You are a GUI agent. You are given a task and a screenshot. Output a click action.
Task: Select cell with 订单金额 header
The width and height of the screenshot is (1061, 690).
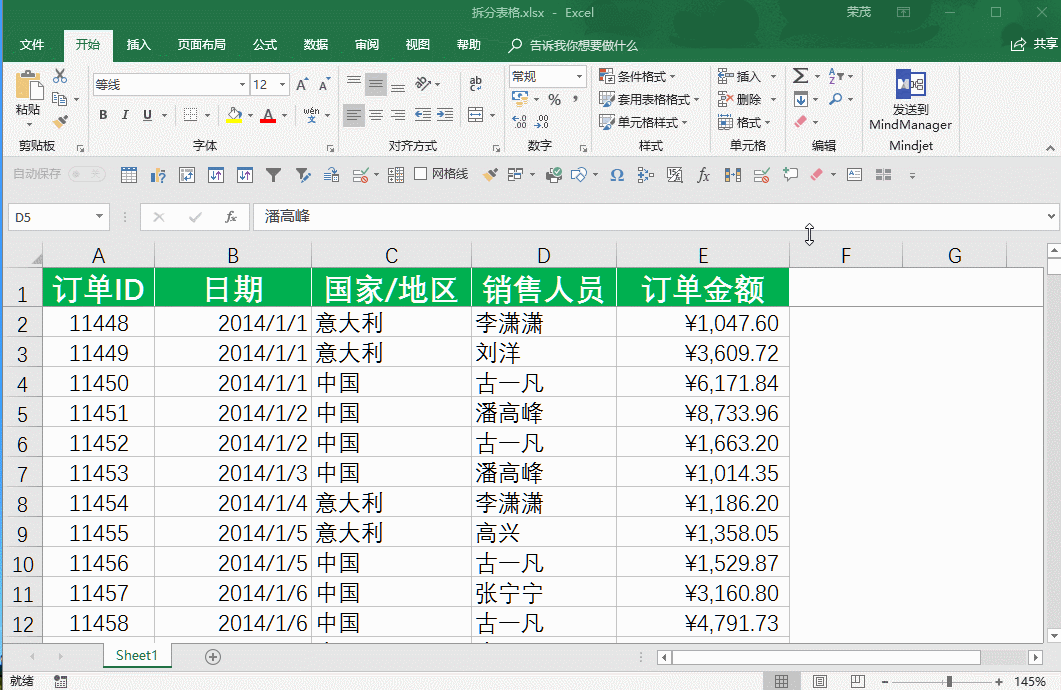click(x=702, y=288)
